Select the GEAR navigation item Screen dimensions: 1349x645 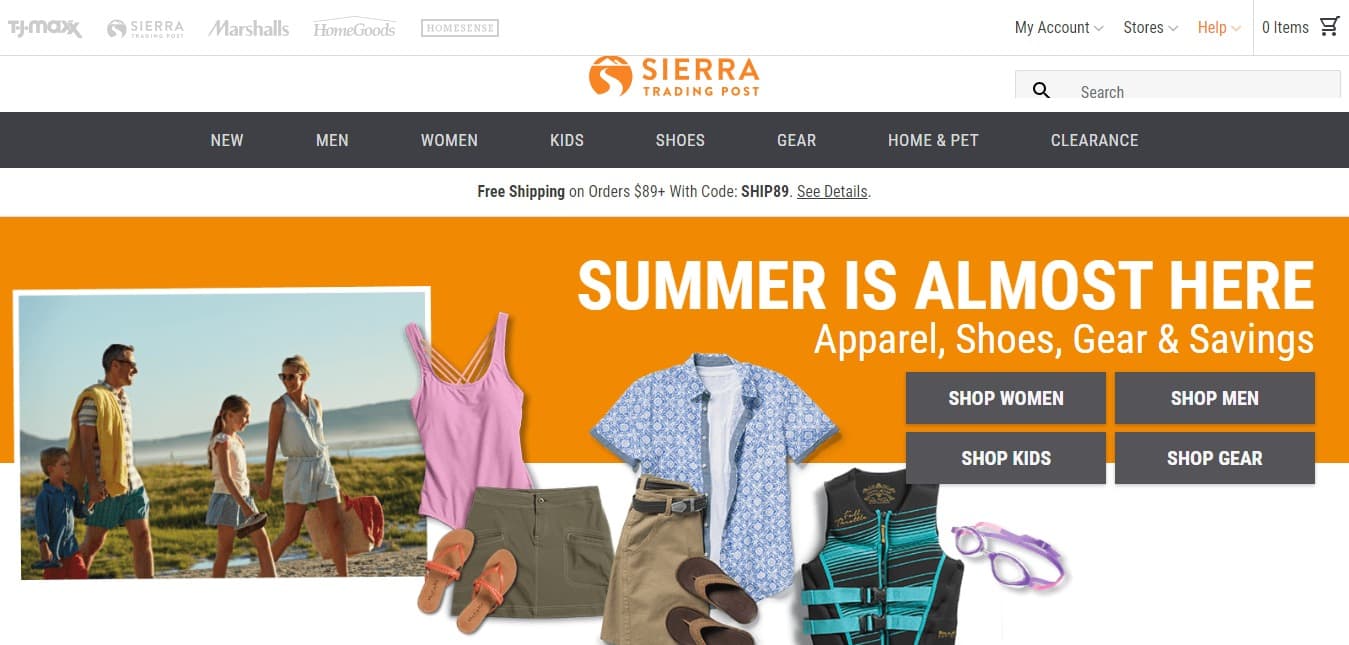796,140
